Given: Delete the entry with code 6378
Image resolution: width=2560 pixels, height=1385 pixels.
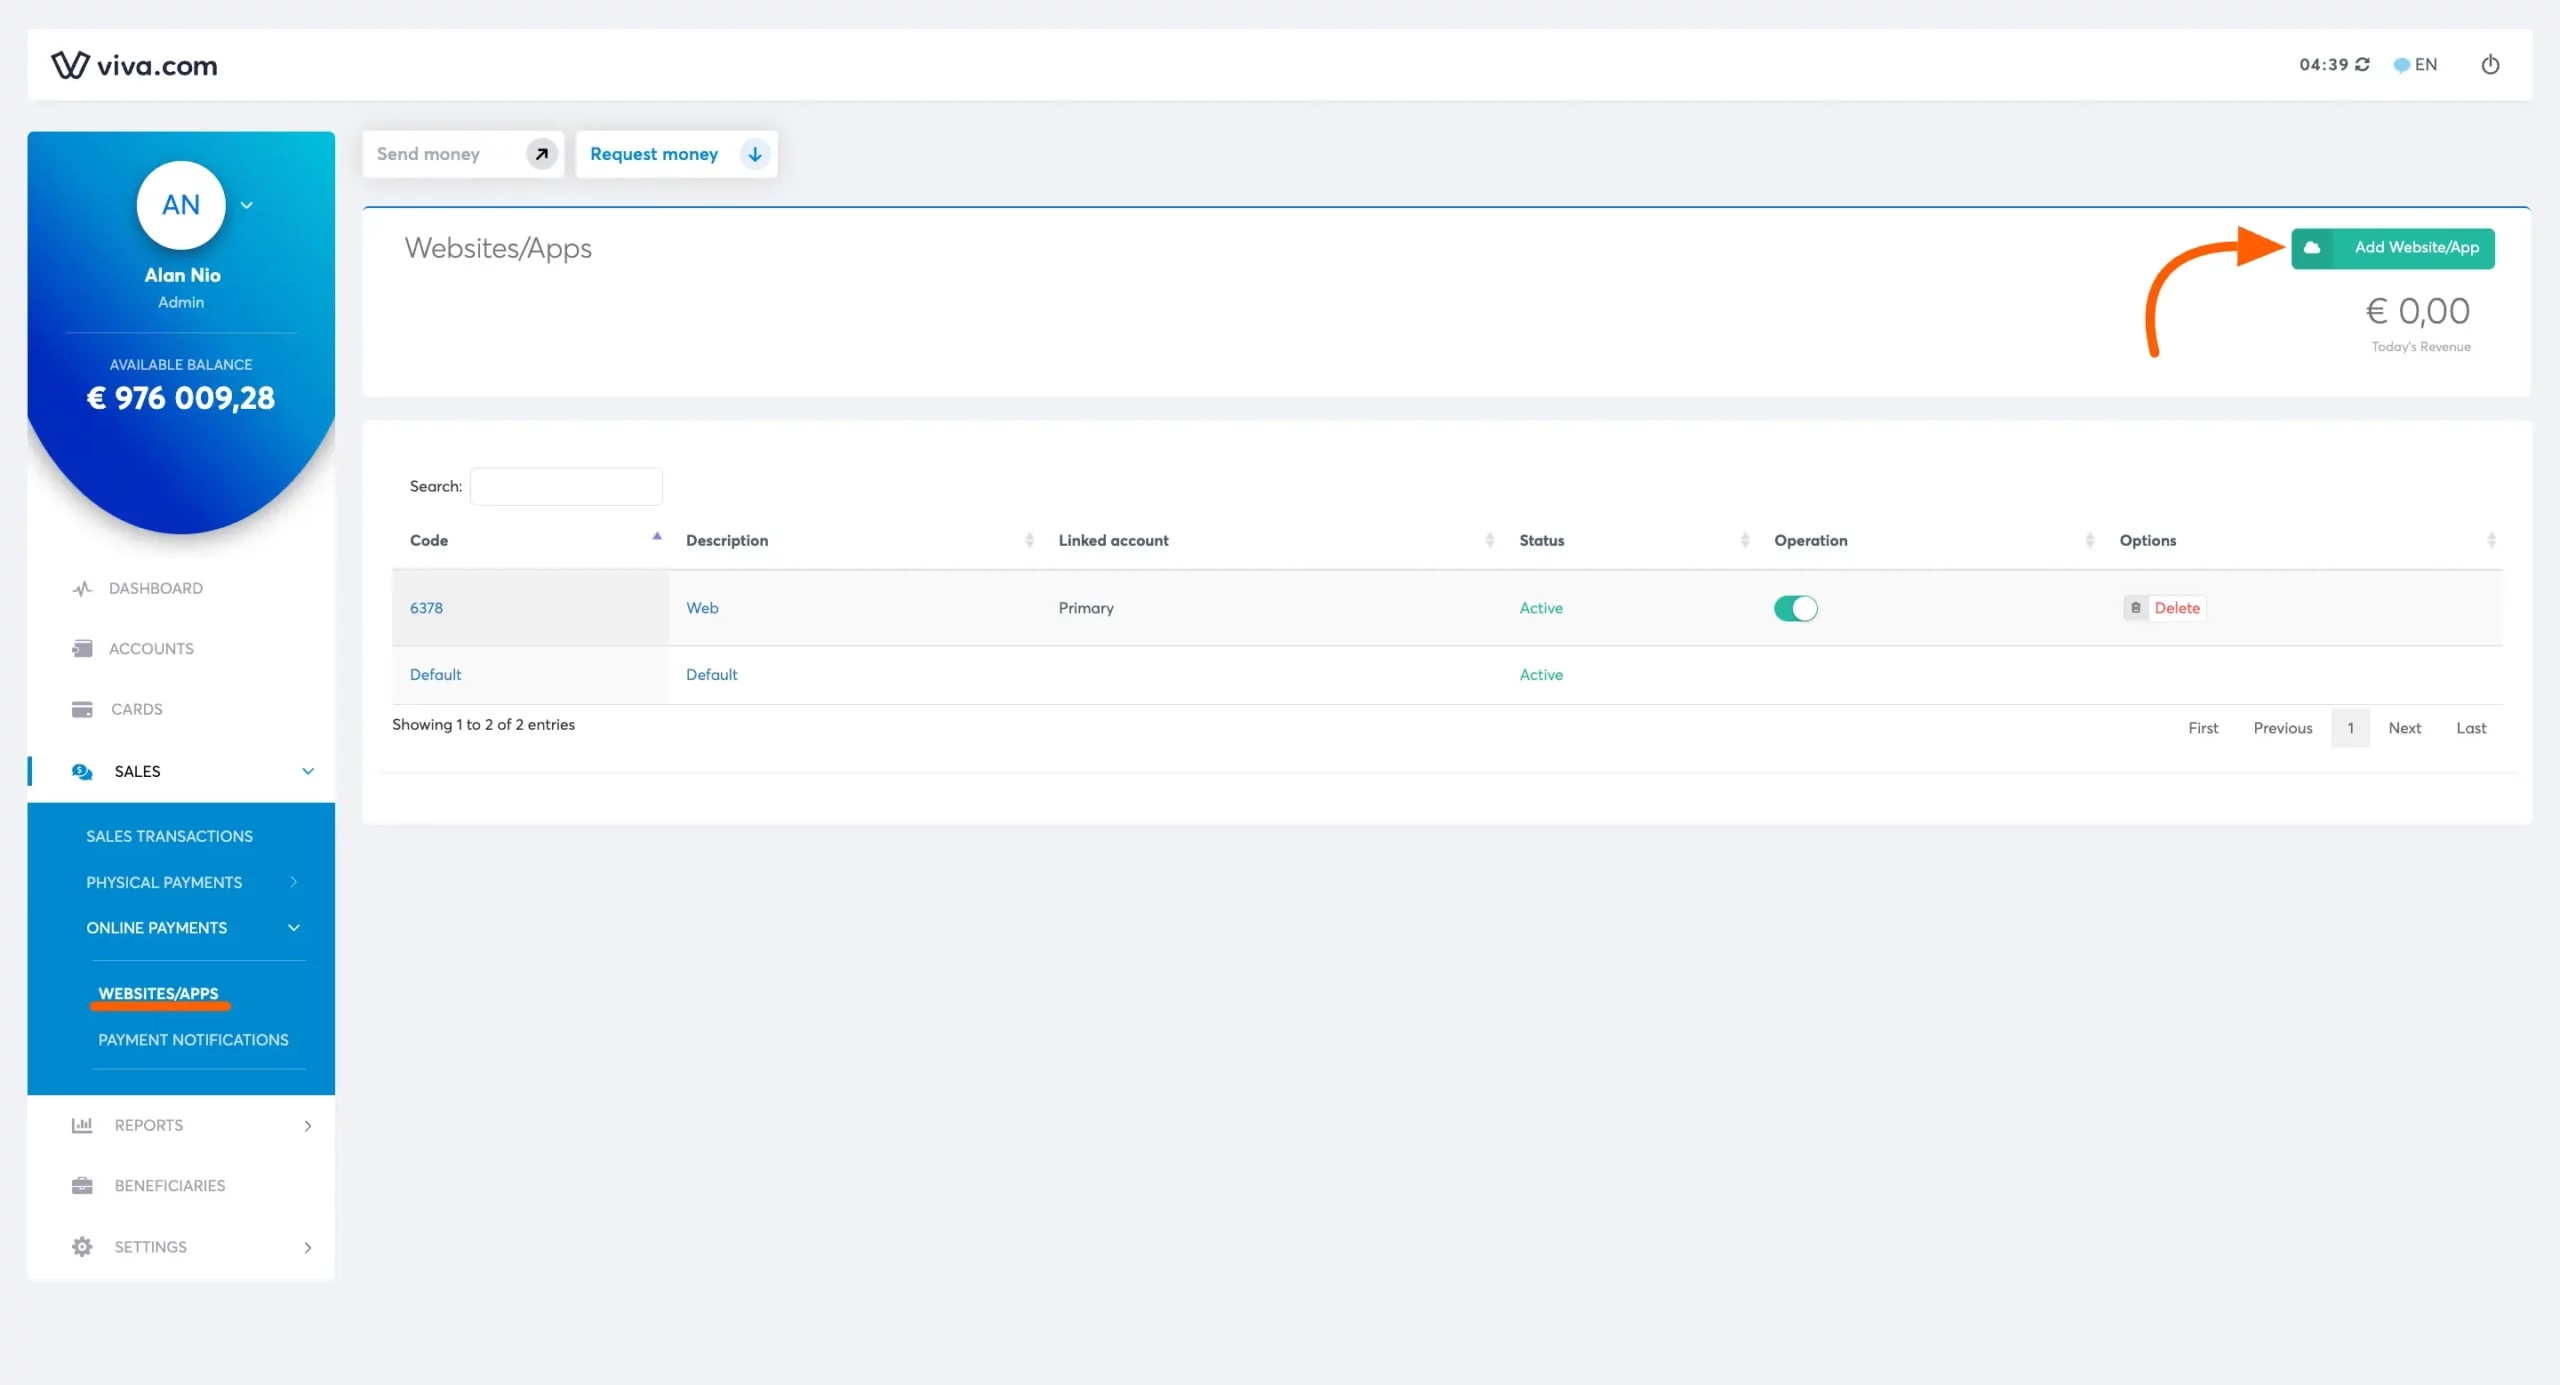Looking at the screenshot, I should 2178,607.
